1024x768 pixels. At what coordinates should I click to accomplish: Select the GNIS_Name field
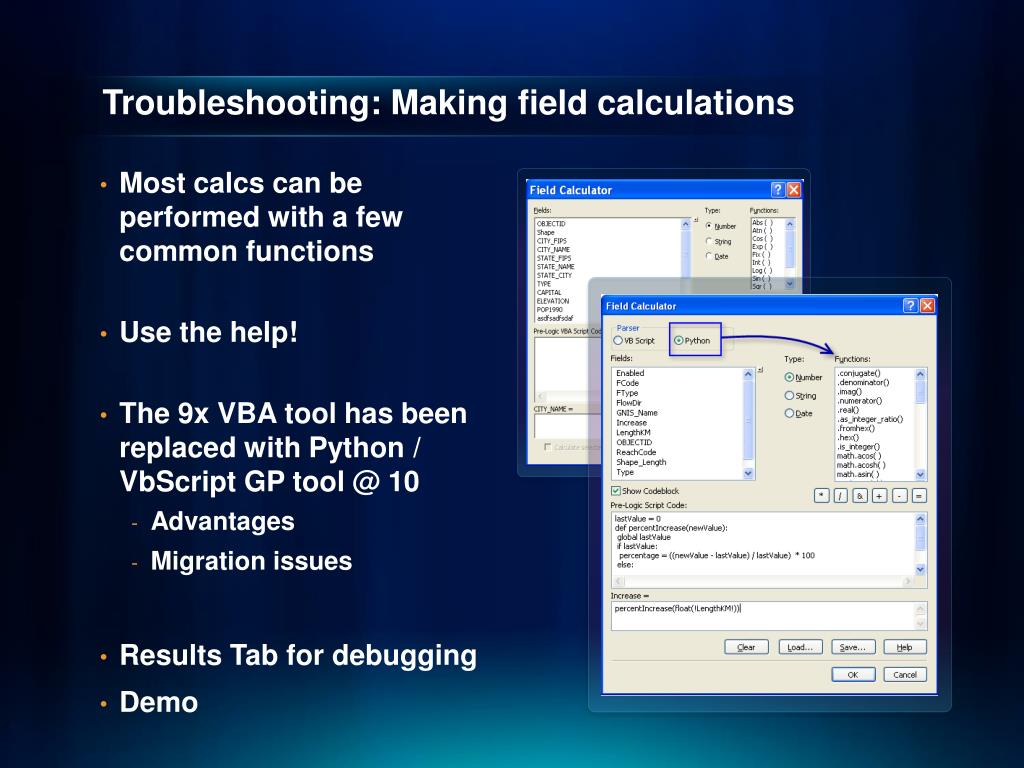click(x=637, y=413)
